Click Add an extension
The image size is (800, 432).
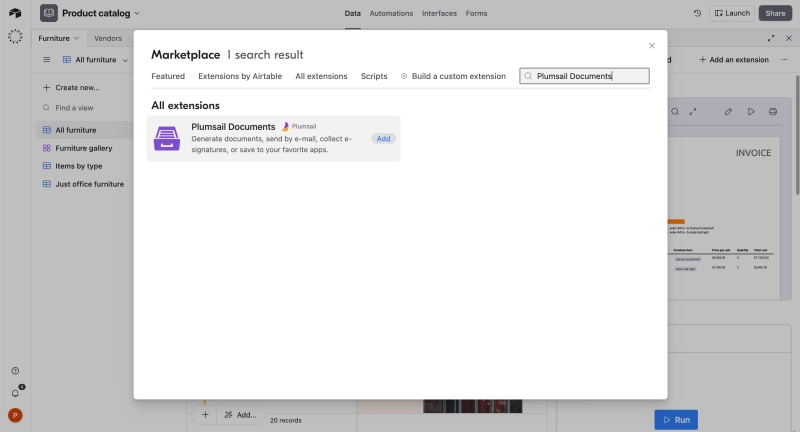click(x=734, y=60)
